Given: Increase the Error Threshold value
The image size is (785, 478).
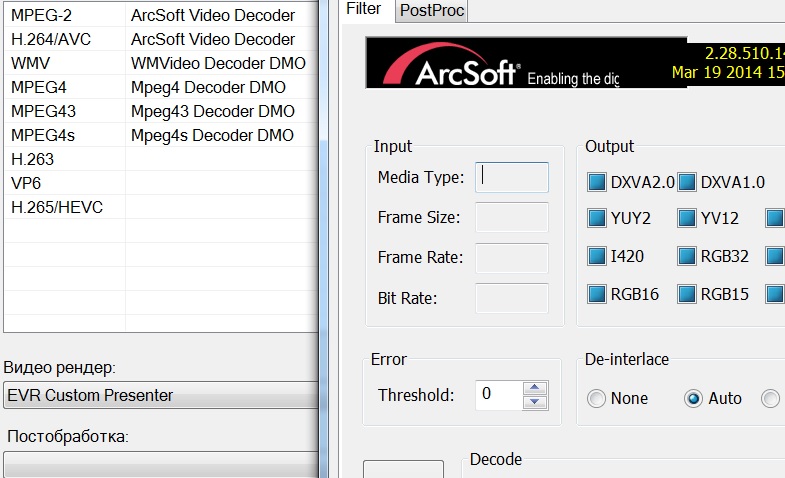Looking at the screenshot, I should click(536, 388).
